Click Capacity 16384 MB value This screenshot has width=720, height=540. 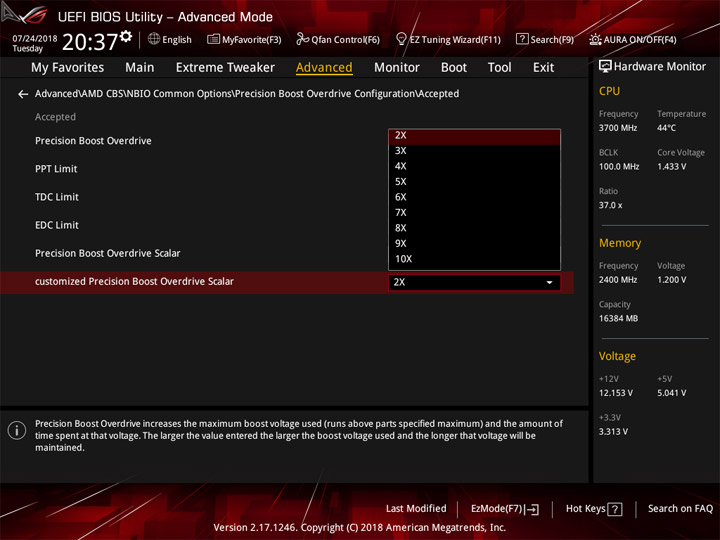pyautogui.click(x=618, y=319)
